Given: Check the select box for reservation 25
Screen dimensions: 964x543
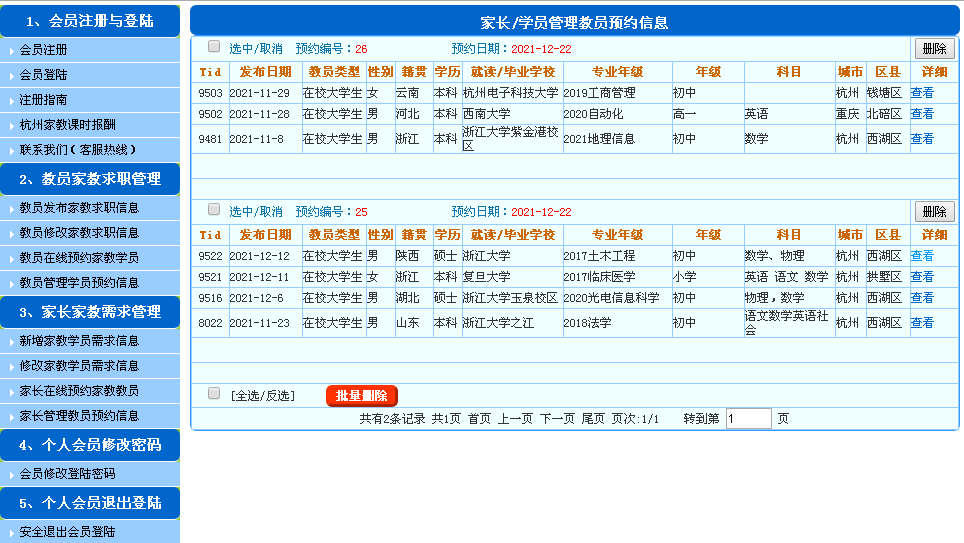Looking at the screenshot, I should click(213, 210).
